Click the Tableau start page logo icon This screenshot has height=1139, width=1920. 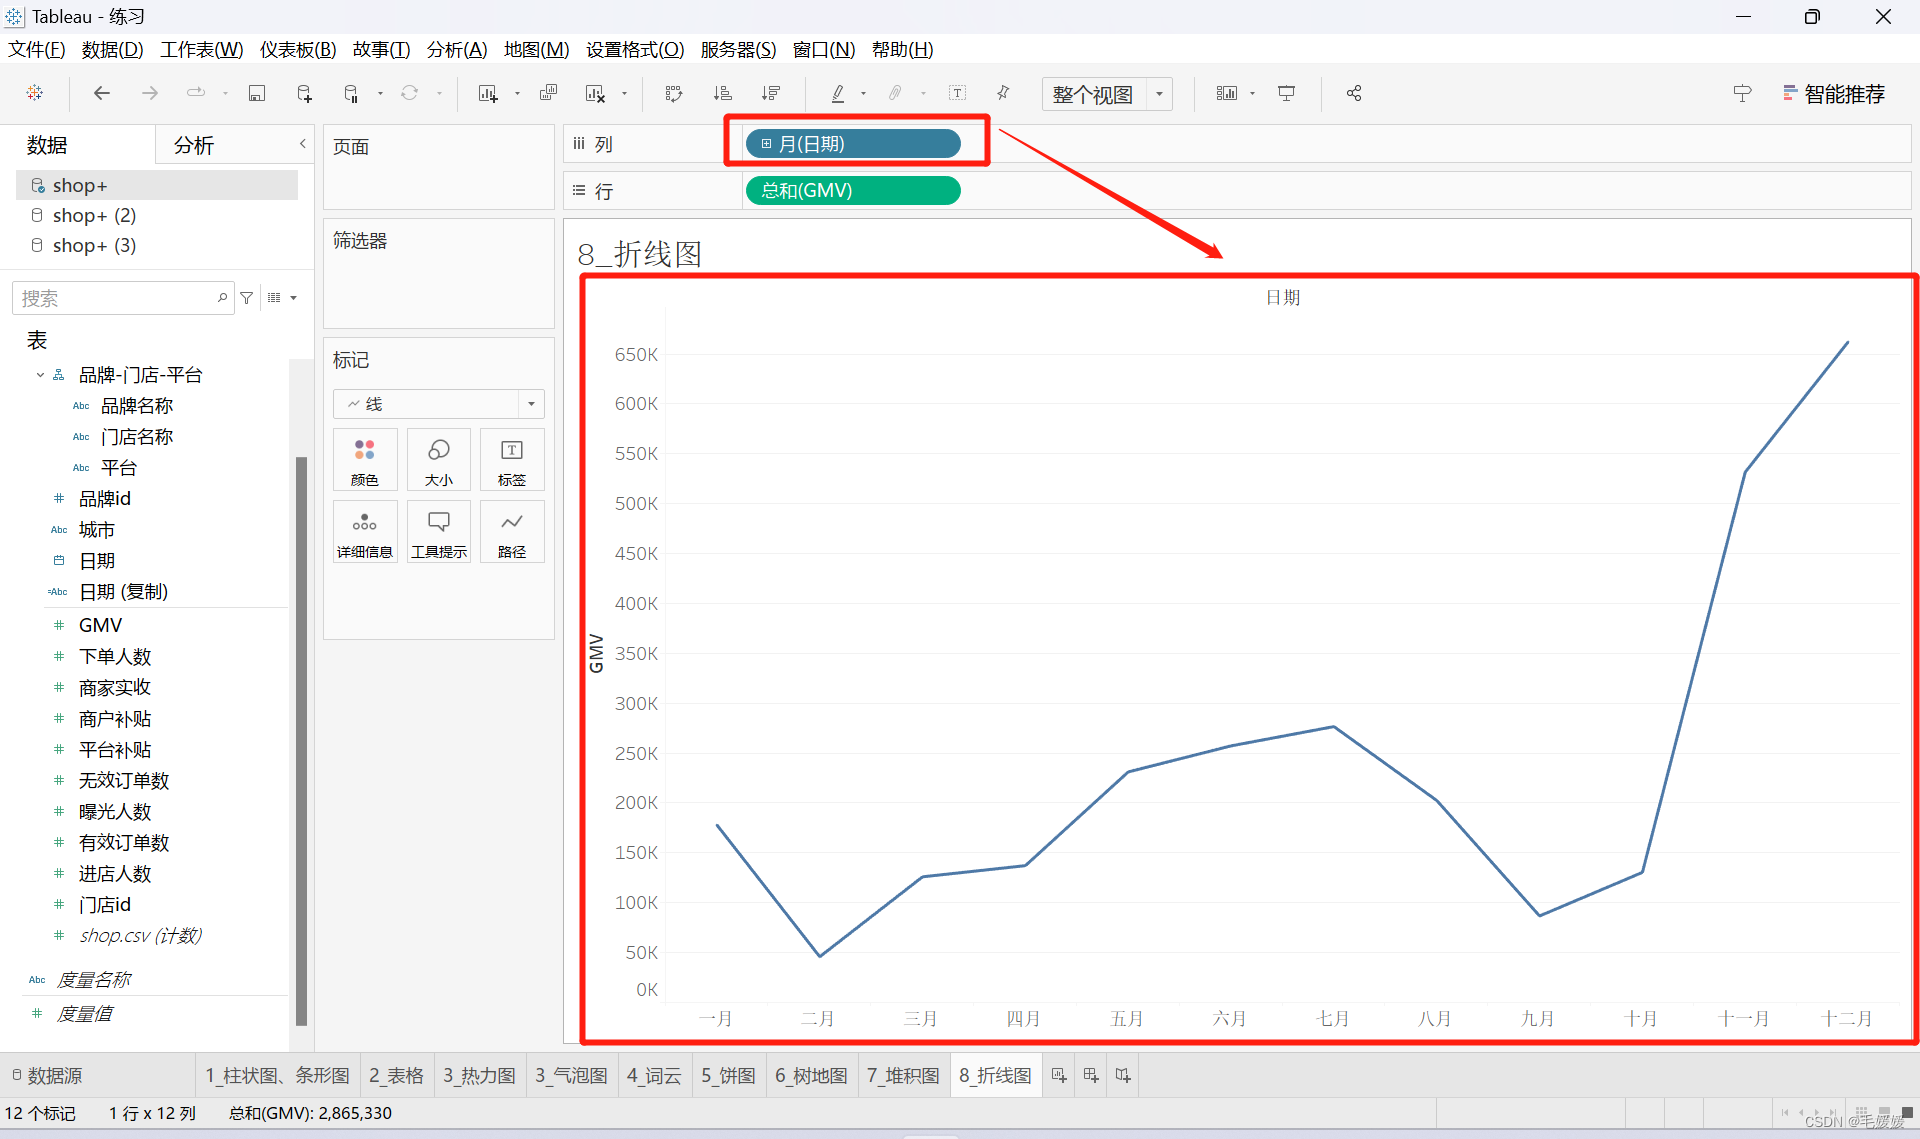point(35,93)
